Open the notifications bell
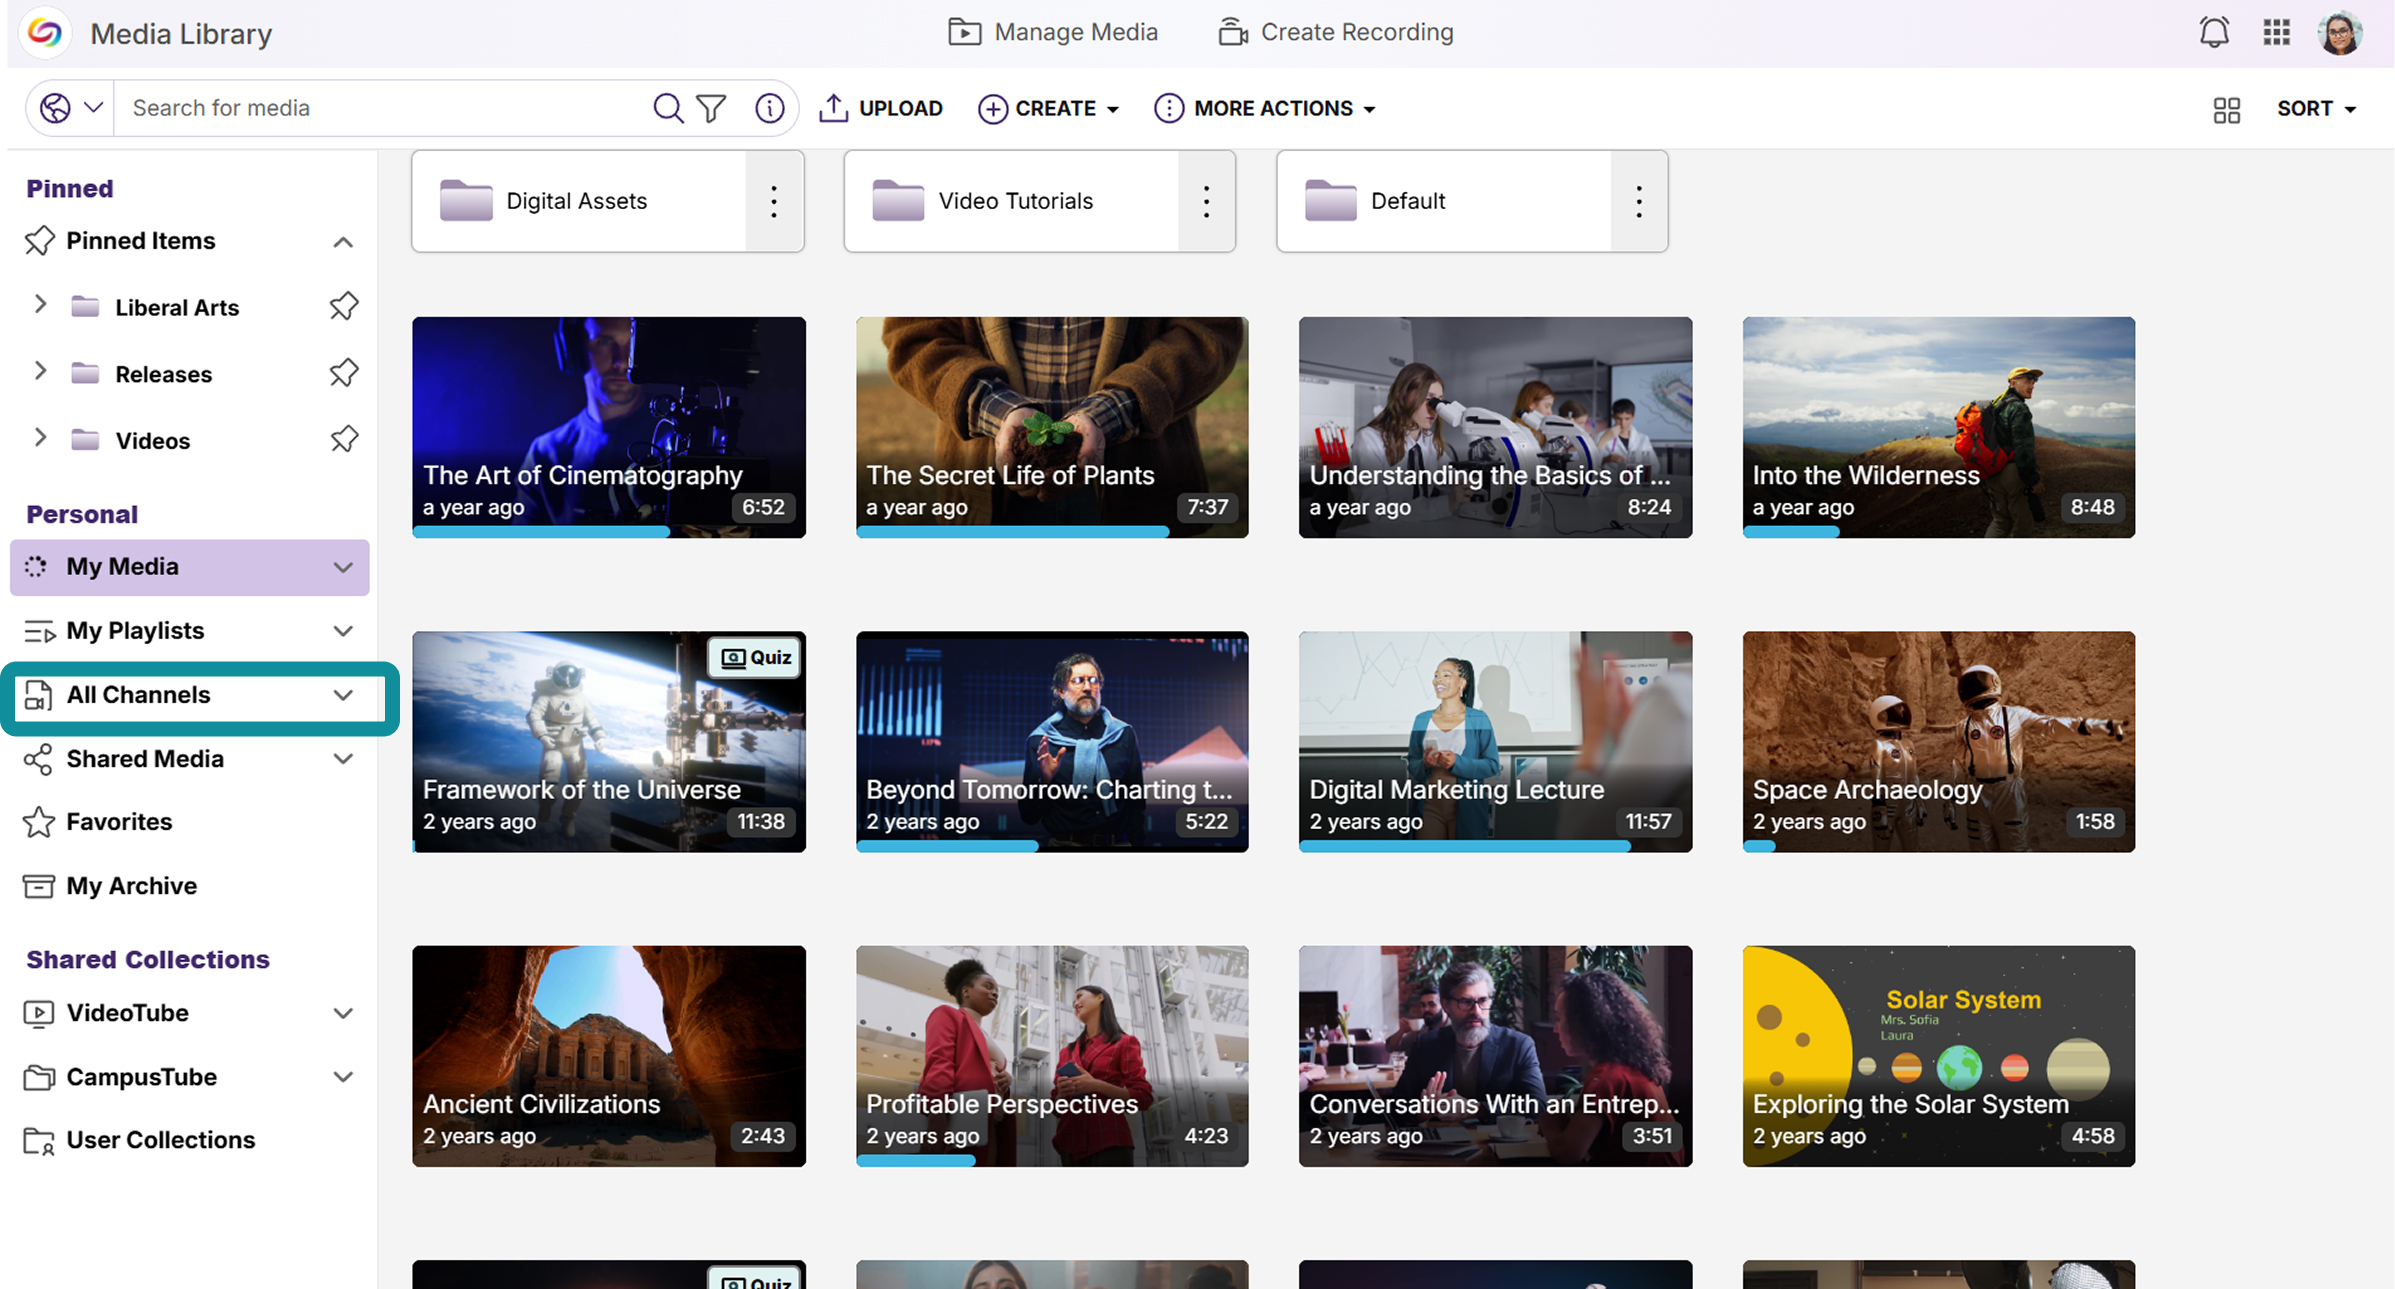Image resolution: width=2395 pixels, height=1289 pixels. (2214, 33)
